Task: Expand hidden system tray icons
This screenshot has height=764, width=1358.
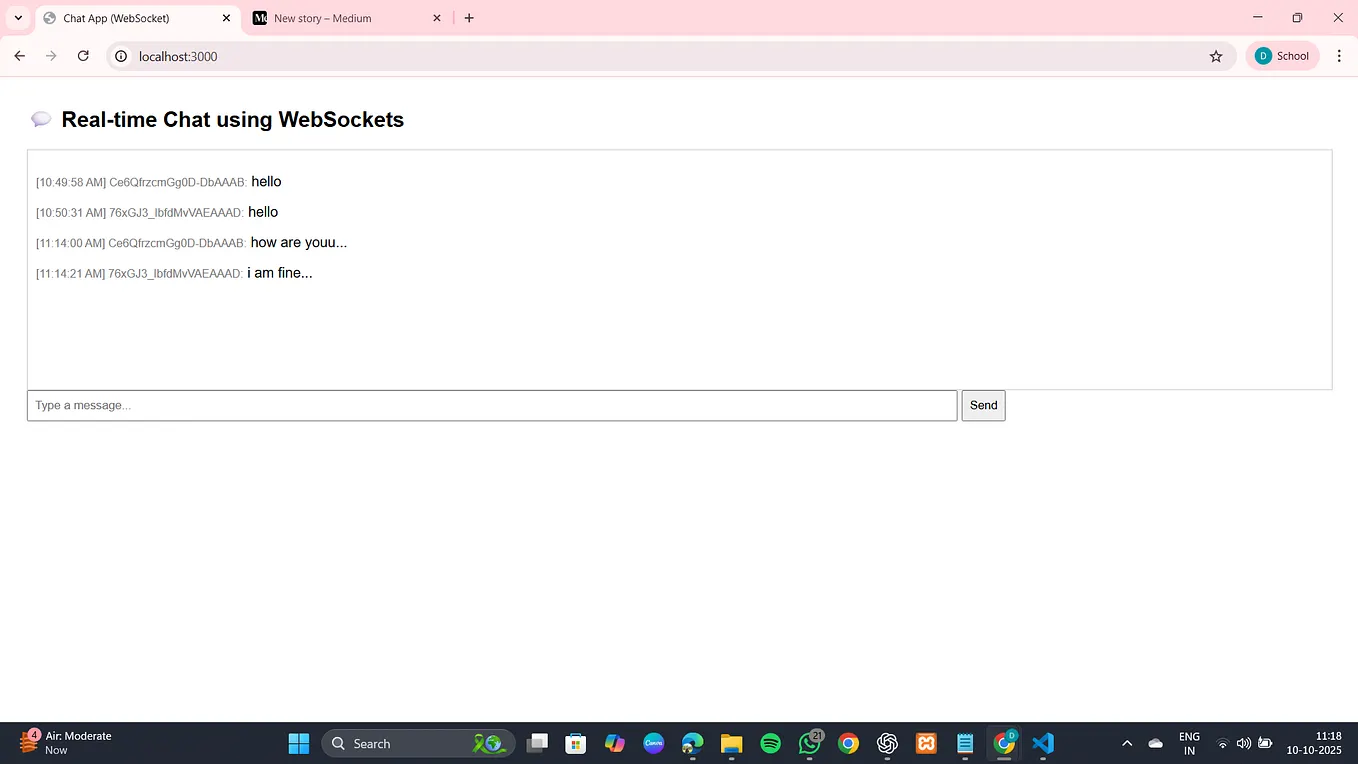Action: (1126, 743)
